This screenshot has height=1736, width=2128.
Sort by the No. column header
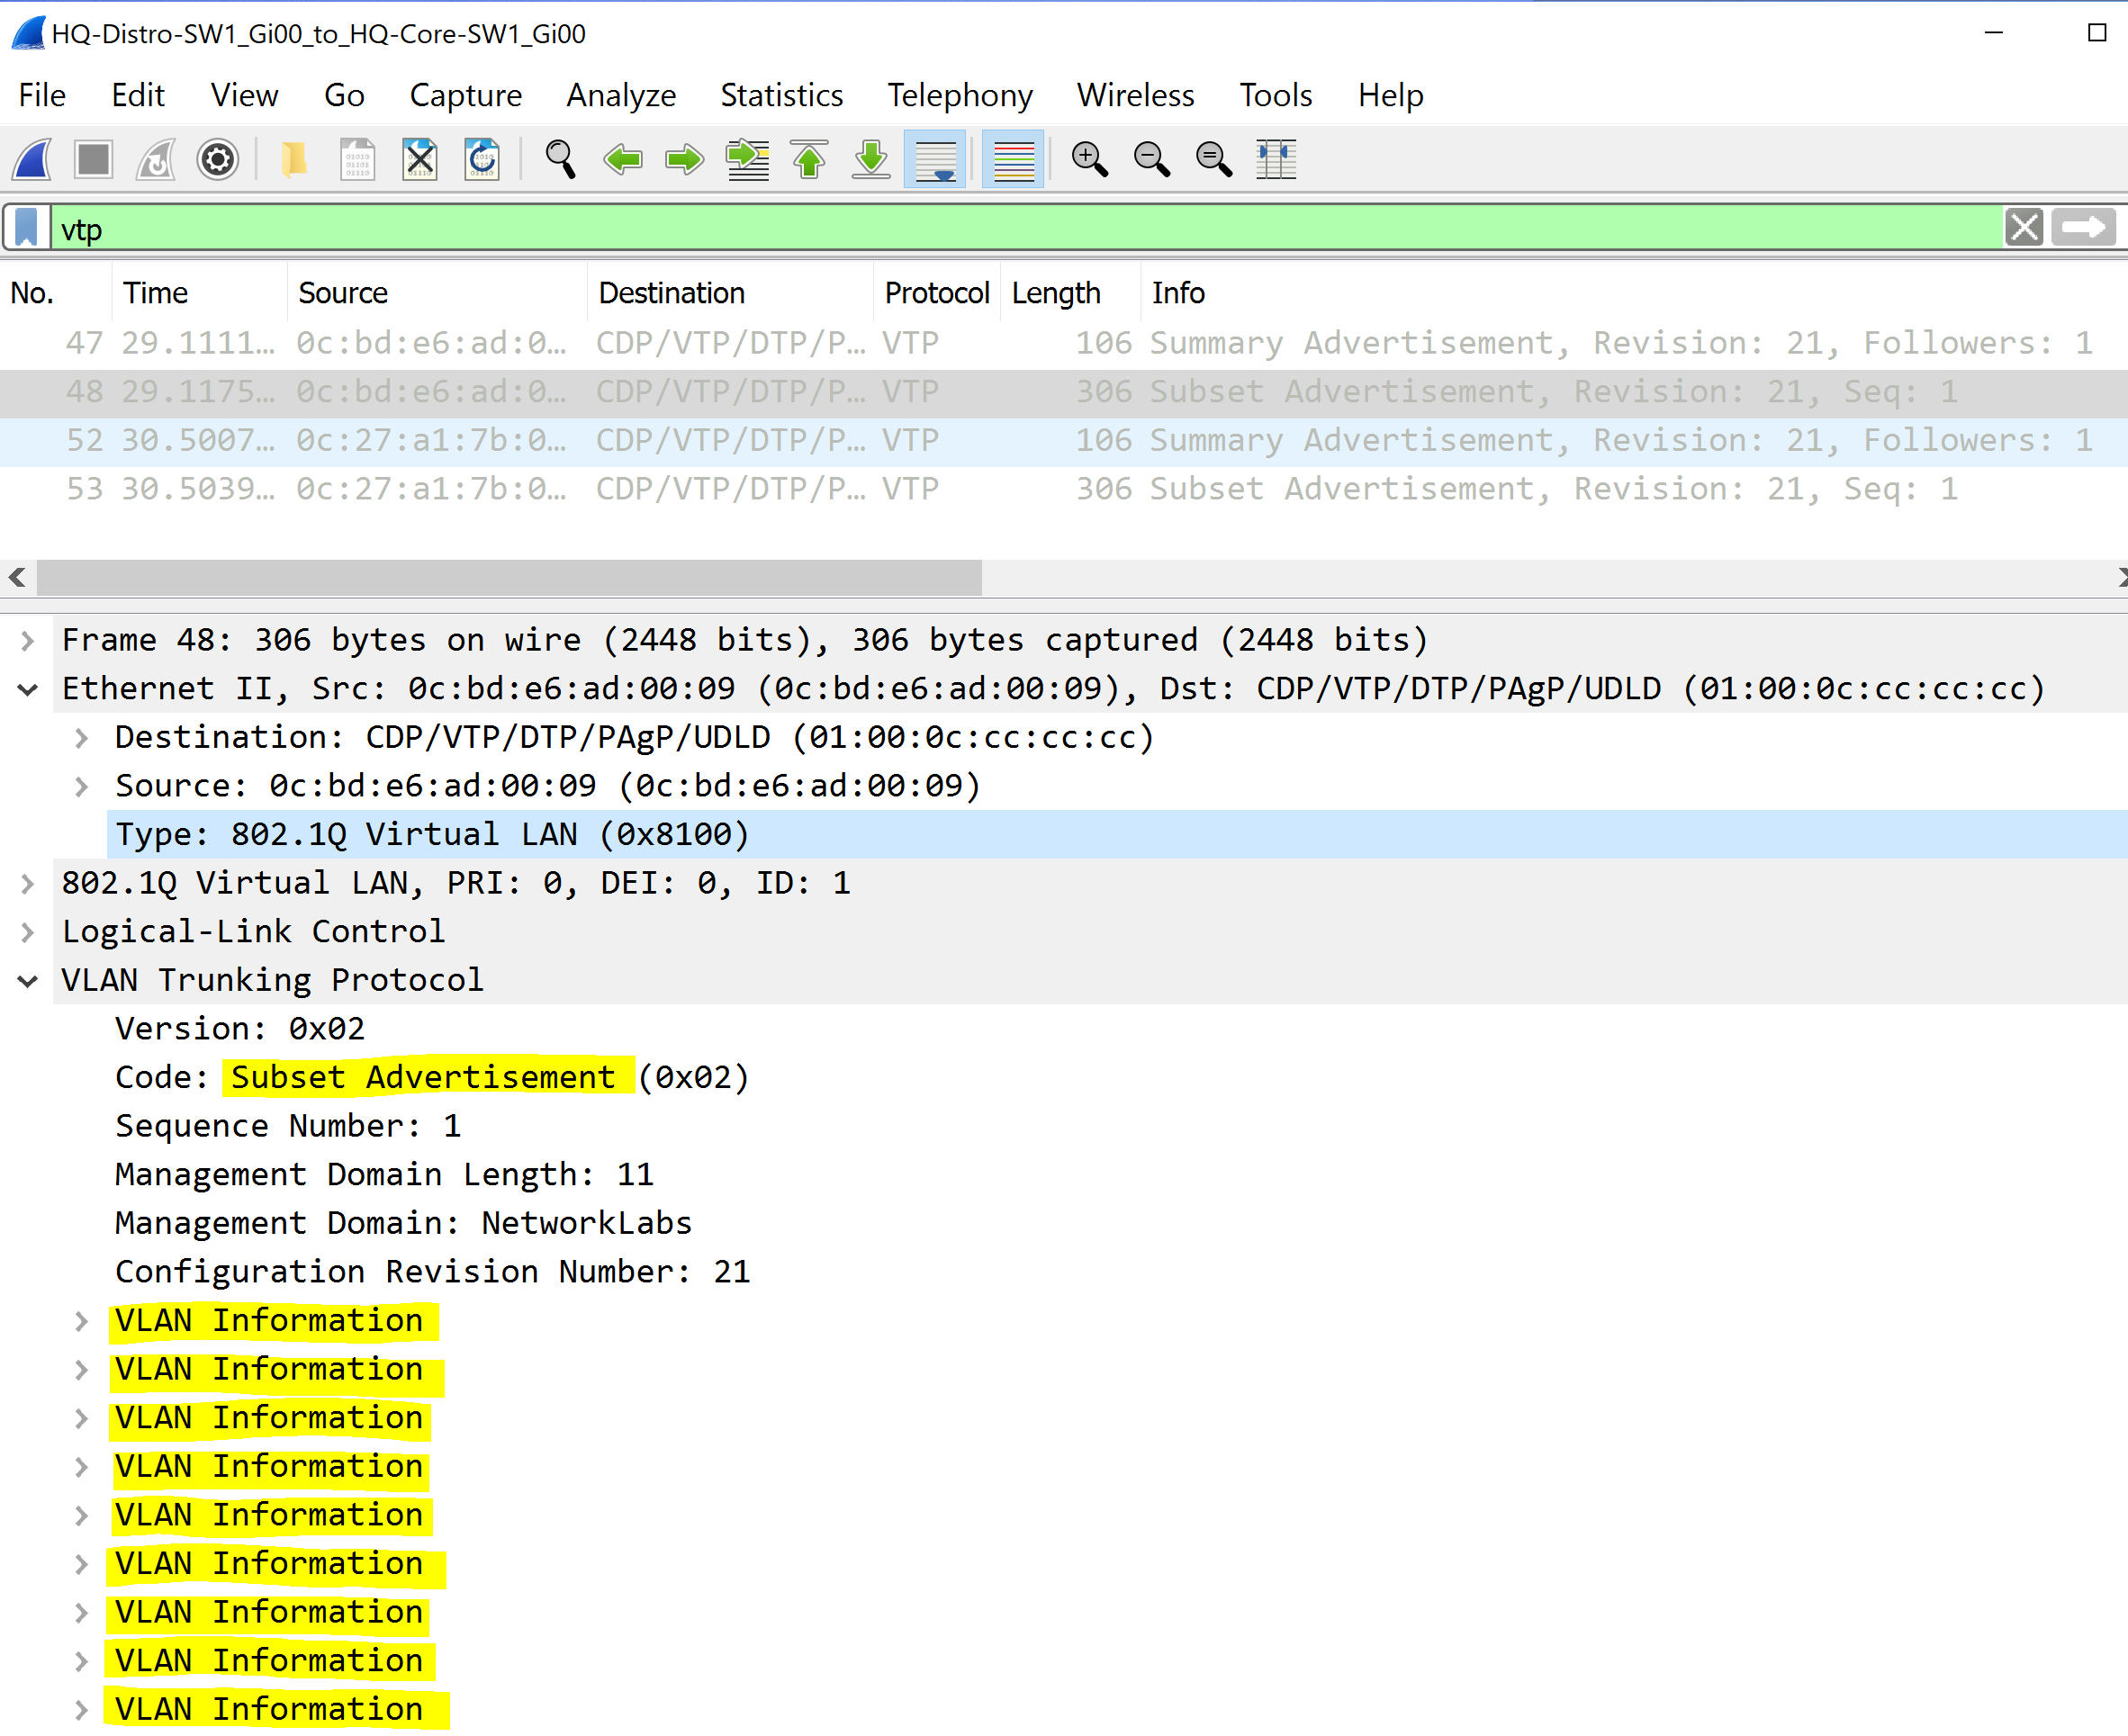(x=56, y=293)
